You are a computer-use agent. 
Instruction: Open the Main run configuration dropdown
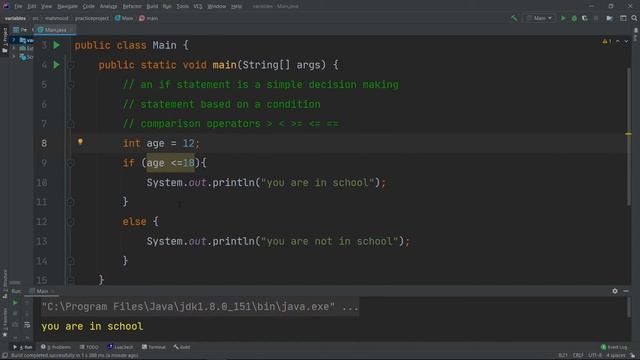tap(540, 18)
